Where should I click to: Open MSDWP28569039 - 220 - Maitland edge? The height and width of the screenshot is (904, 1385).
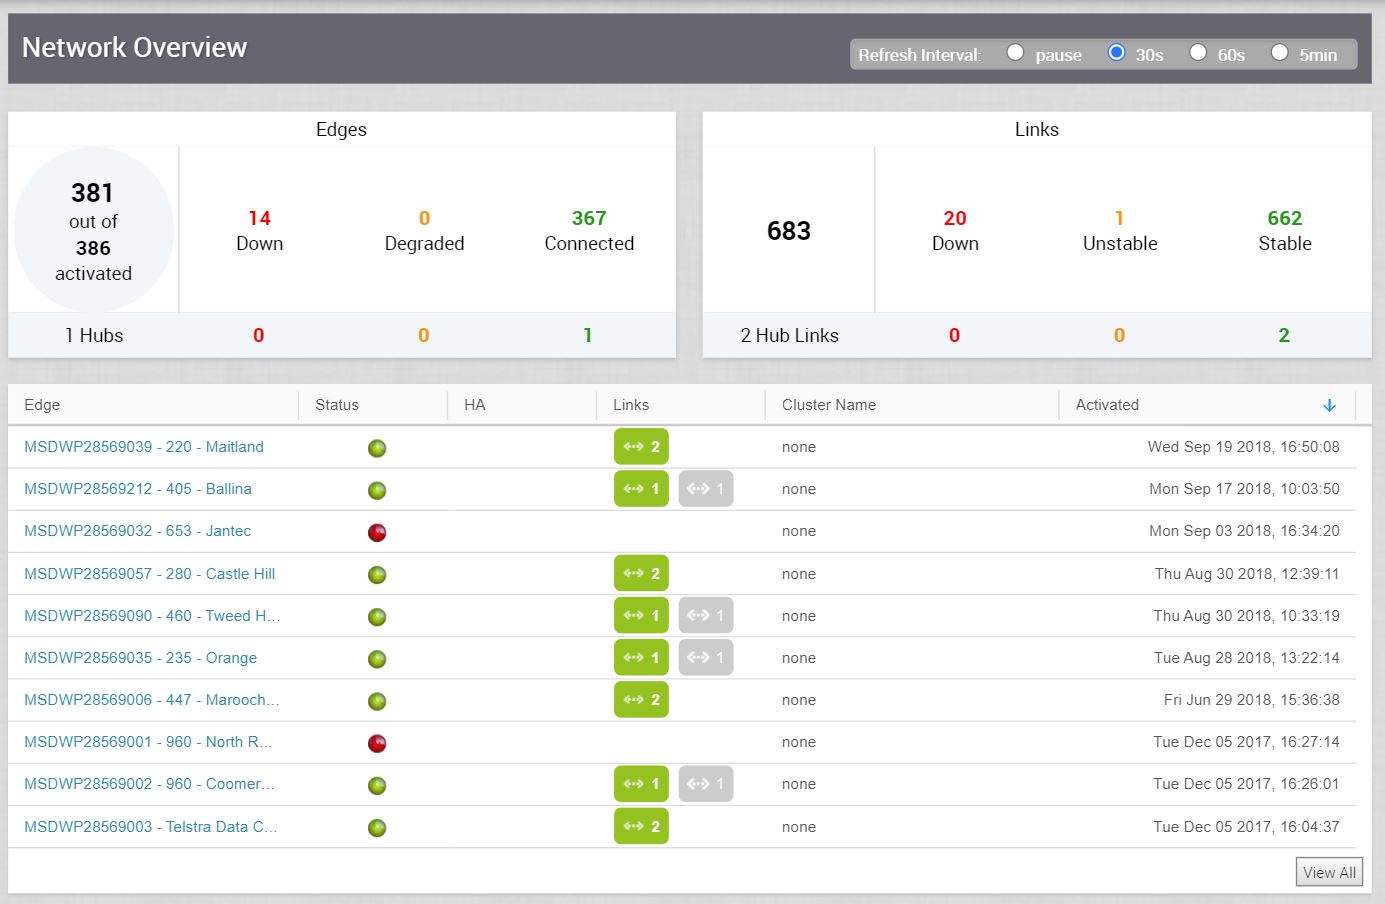tap(144, 447)
